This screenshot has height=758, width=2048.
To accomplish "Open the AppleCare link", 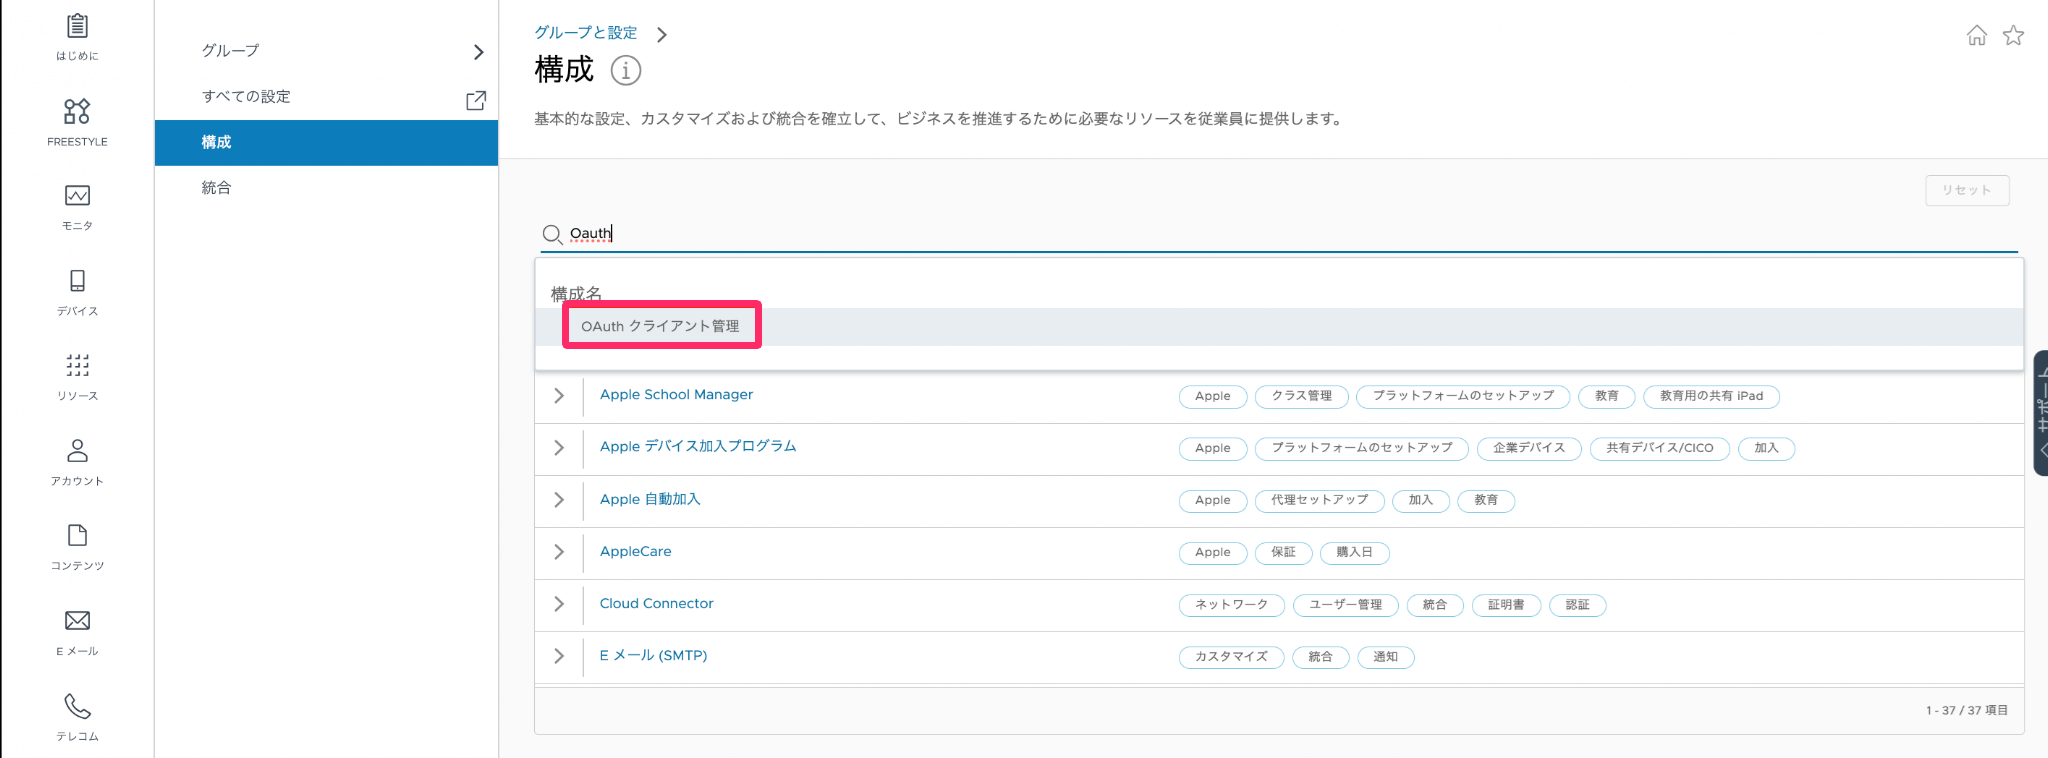I will (635, 551).
